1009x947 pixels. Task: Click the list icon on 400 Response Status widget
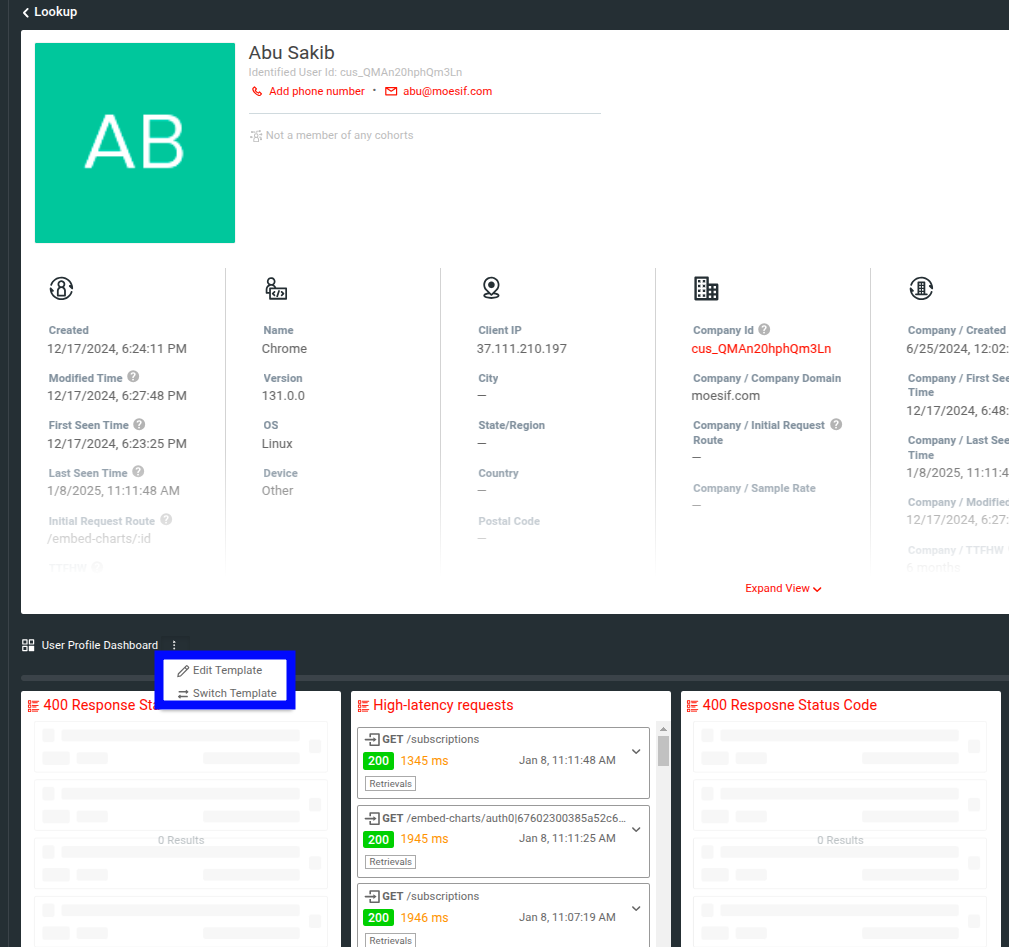[32, 705]
